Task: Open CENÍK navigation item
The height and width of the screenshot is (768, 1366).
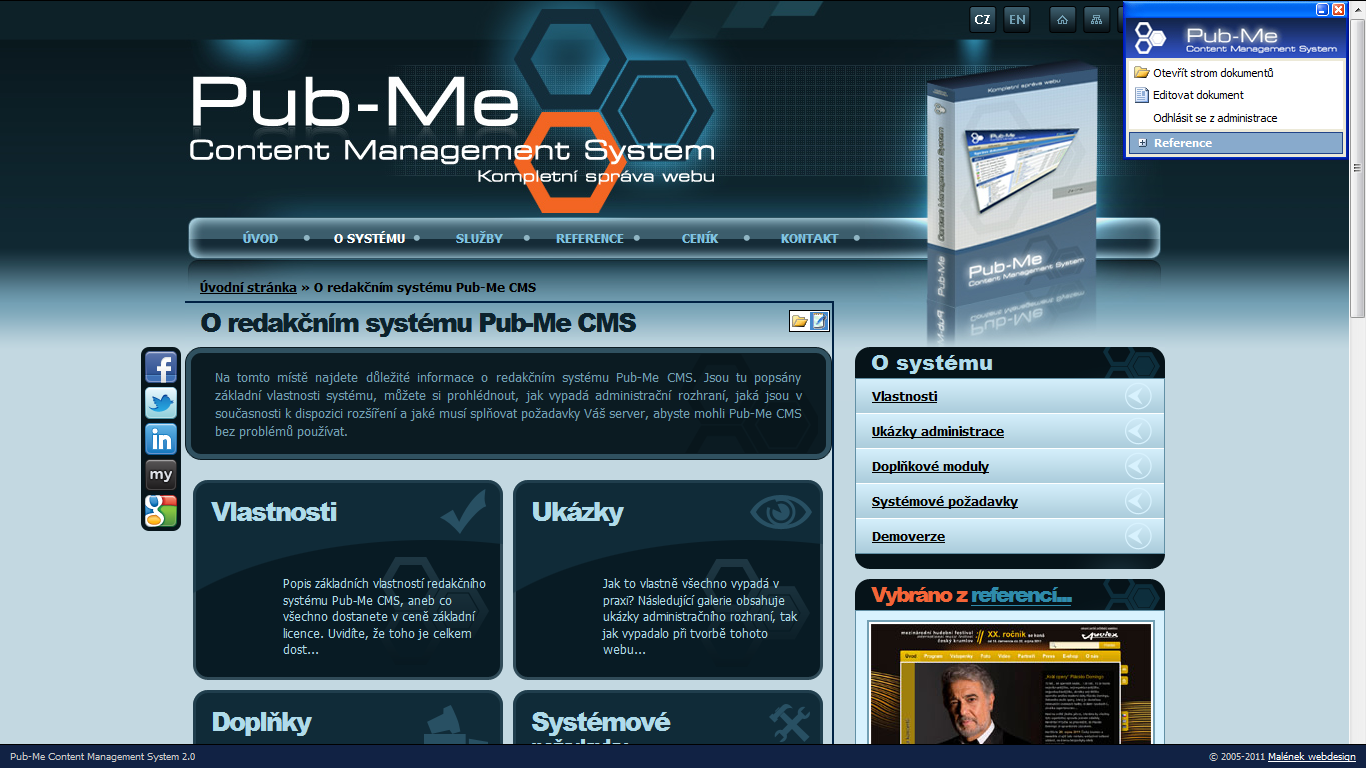Action: 700,238
